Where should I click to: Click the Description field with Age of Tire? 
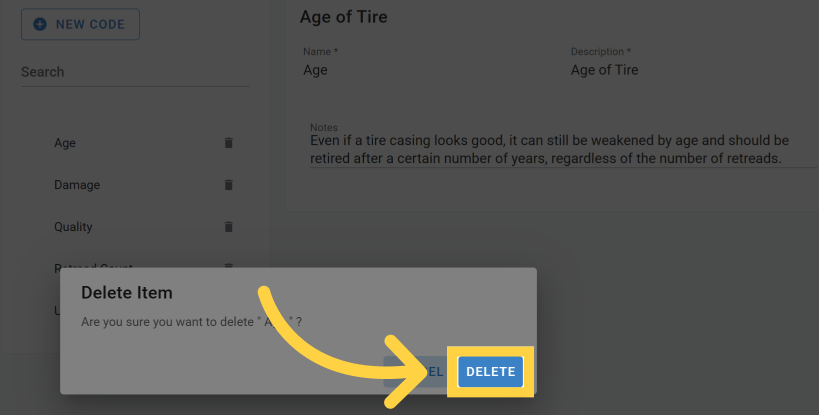click(x=690, y=70)
